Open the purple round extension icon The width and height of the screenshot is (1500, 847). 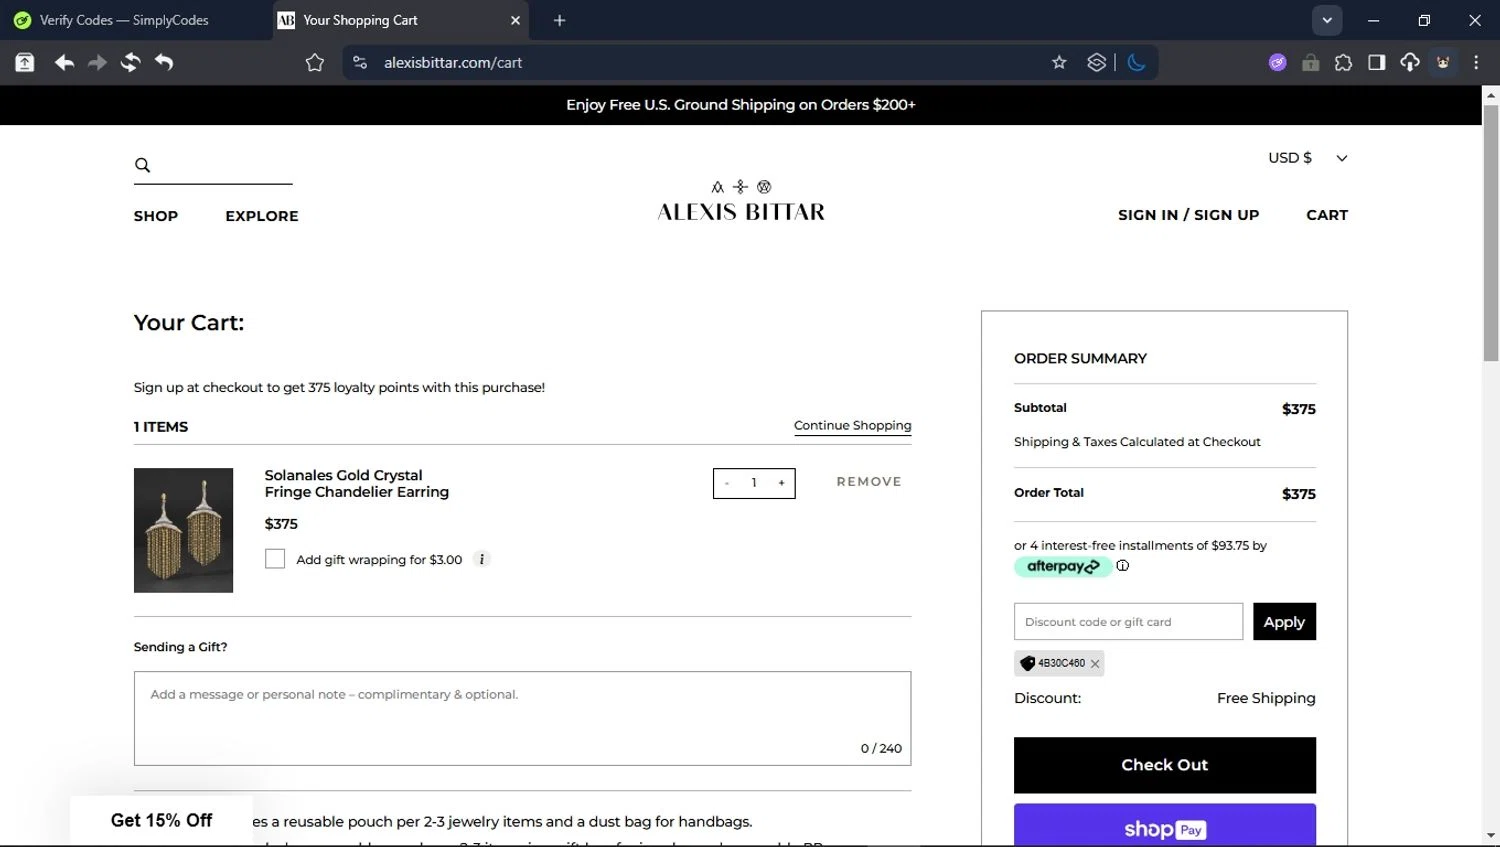(1277, 62)
